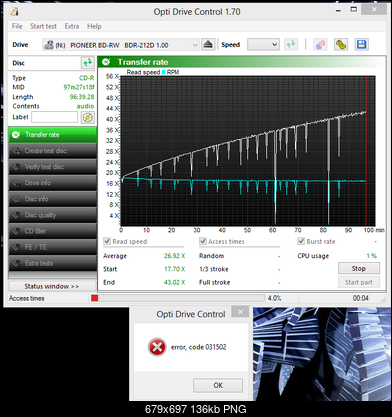Open the Help menu

94,26
